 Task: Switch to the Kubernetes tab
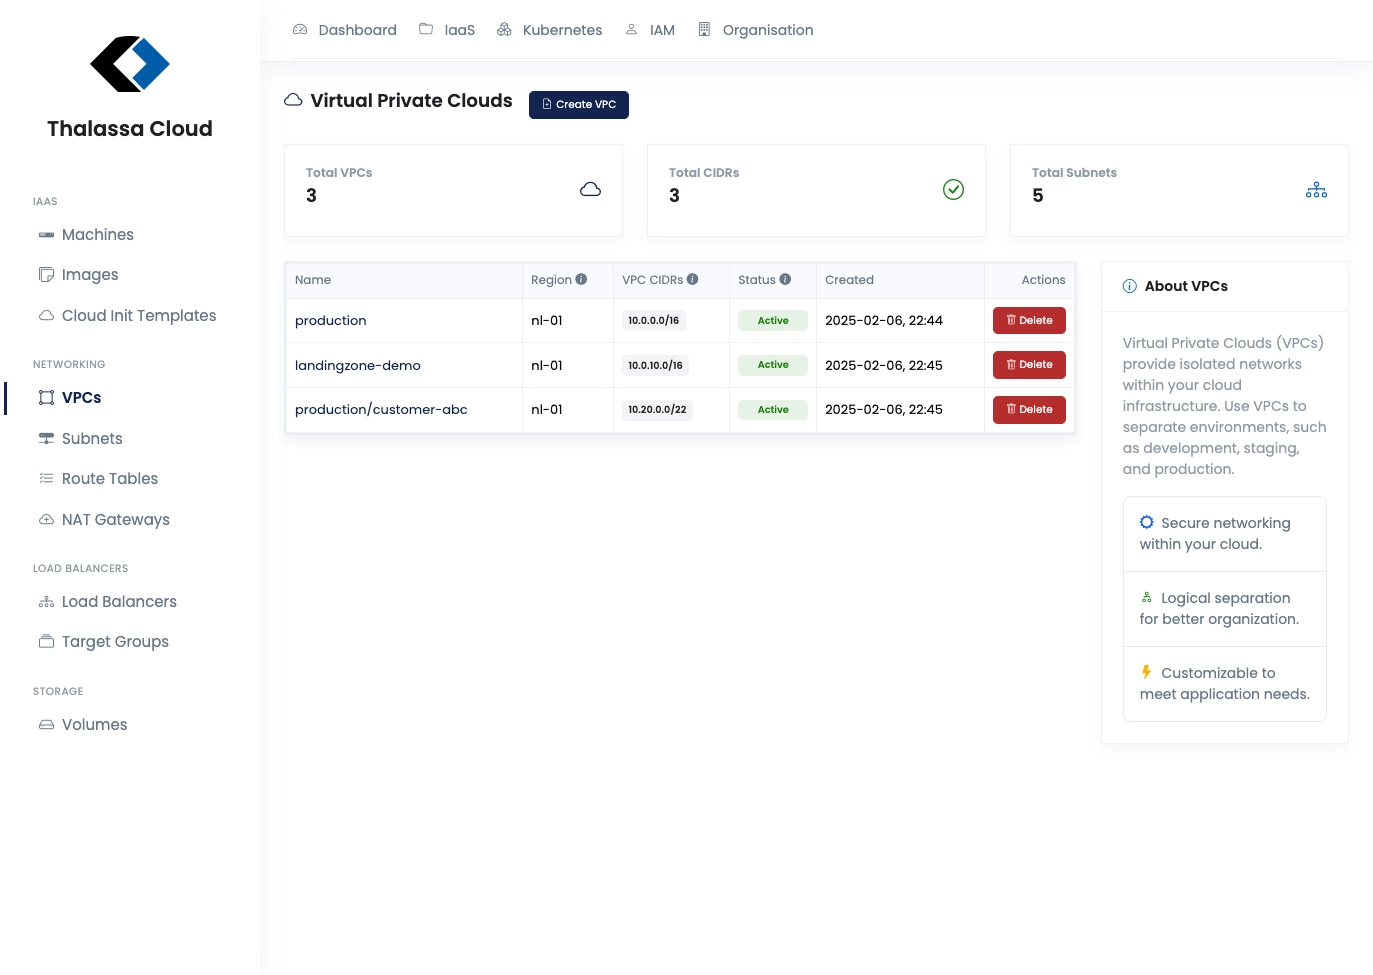550,30
